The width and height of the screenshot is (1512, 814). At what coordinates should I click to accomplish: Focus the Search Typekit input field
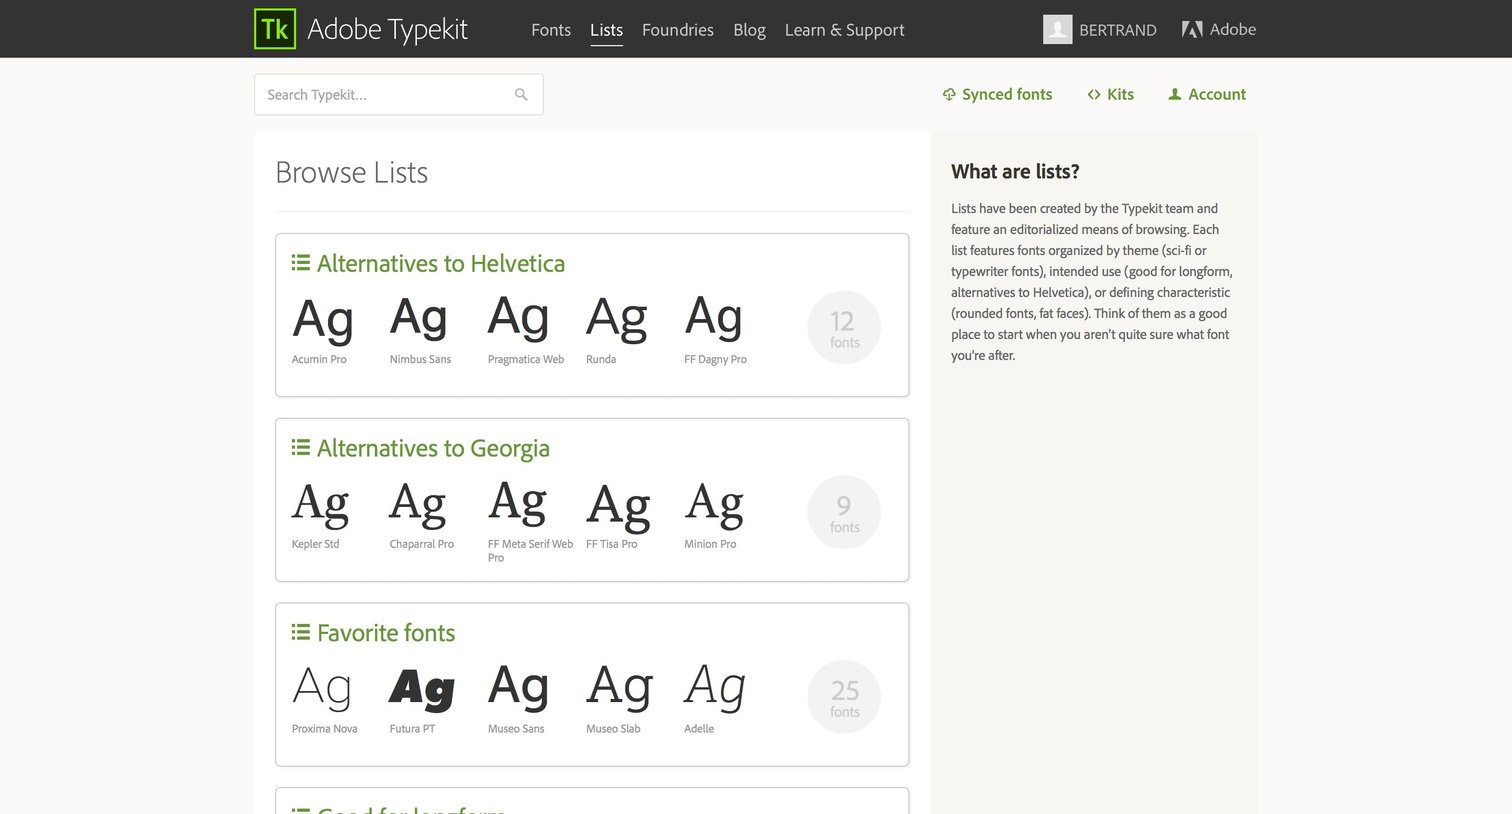coord(398,94)
